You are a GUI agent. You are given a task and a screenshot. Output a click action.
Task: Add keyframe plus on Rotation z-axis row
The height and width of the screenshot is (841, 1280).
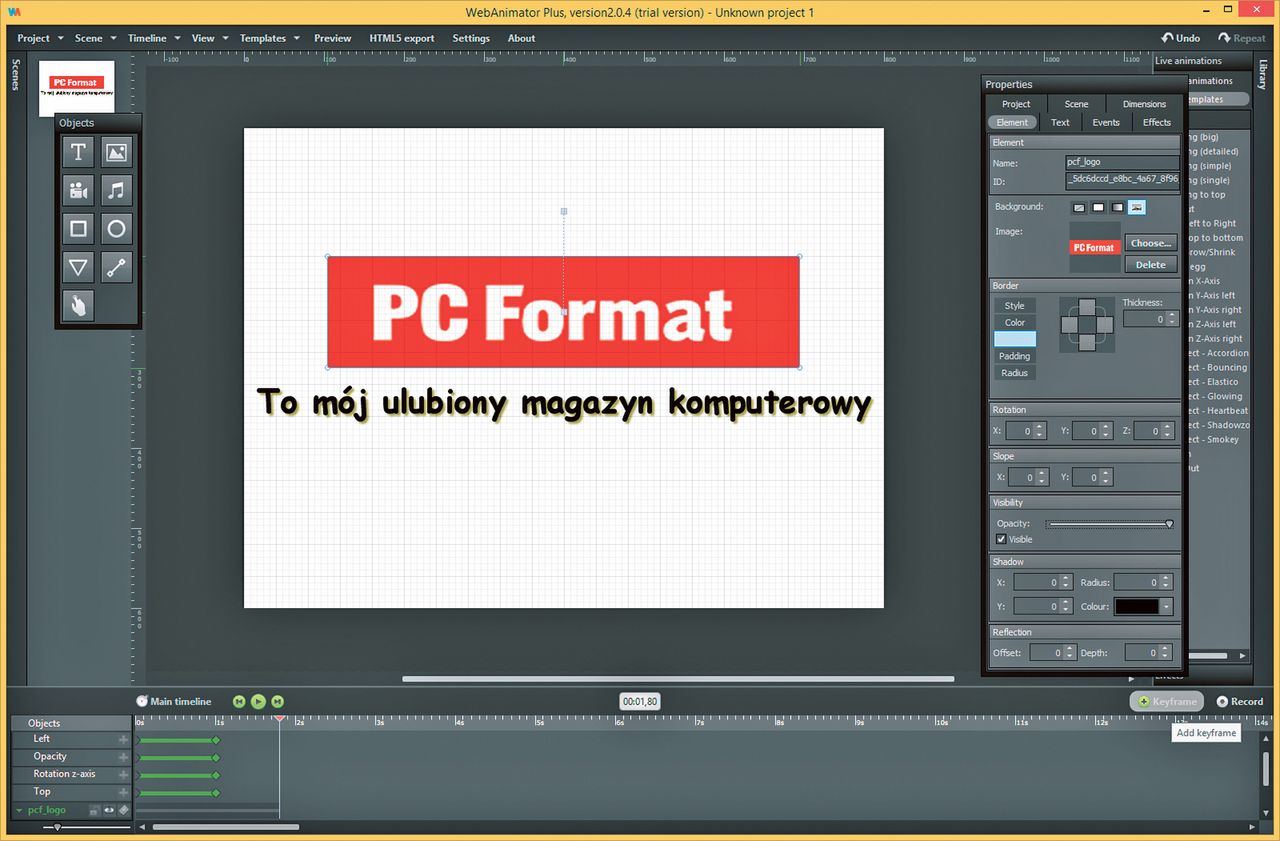click(x=124, y=774)
